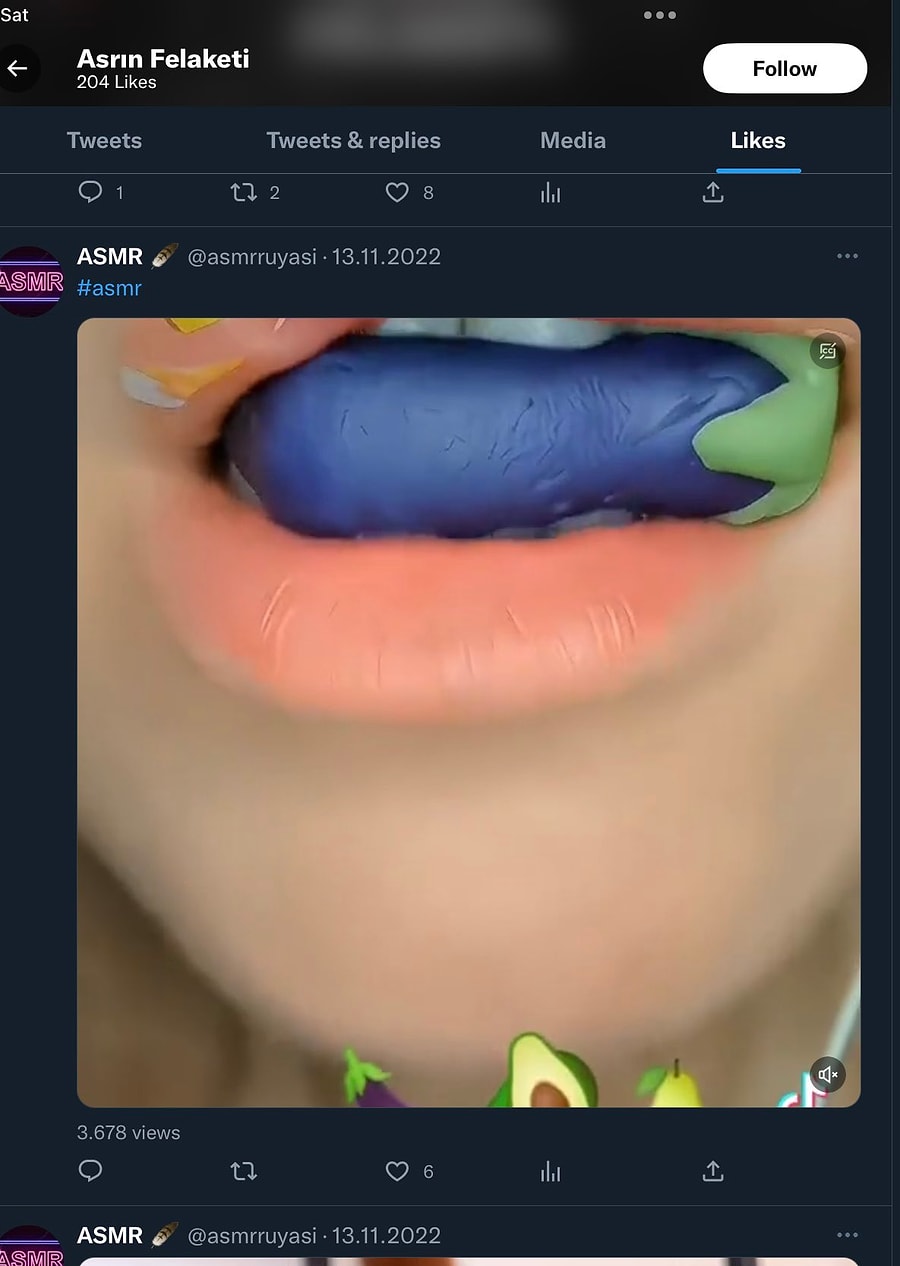Open the Tweets & replies tab
Viewport: 900px width, 1266px height.
353,141
